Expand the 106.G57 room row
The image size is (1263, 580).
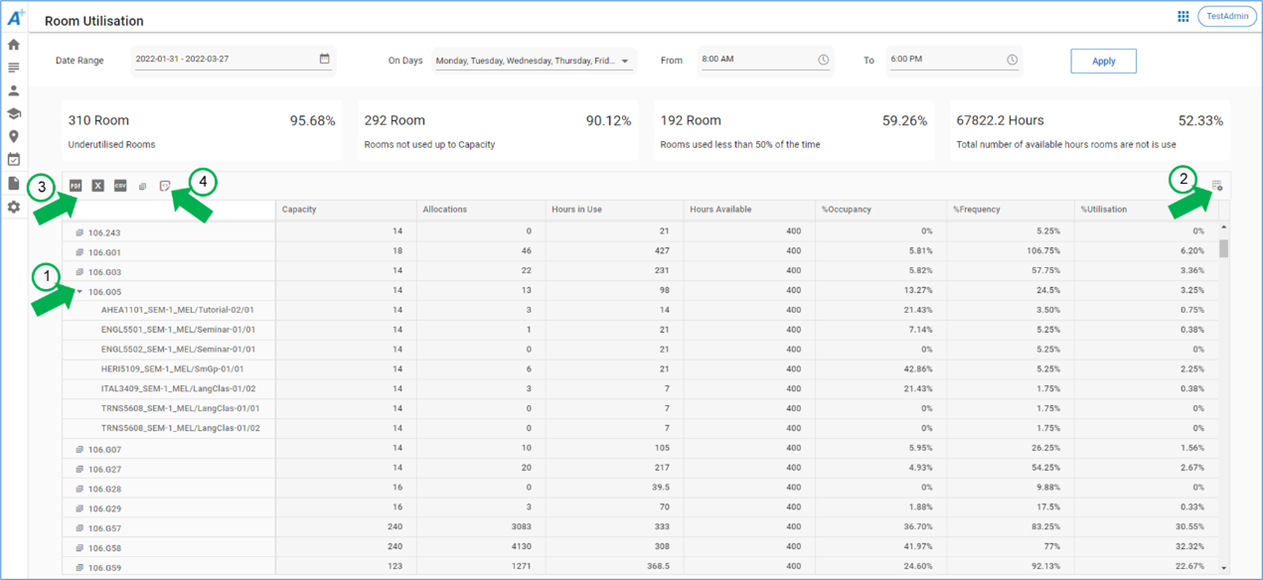click(x=80, y=528)
